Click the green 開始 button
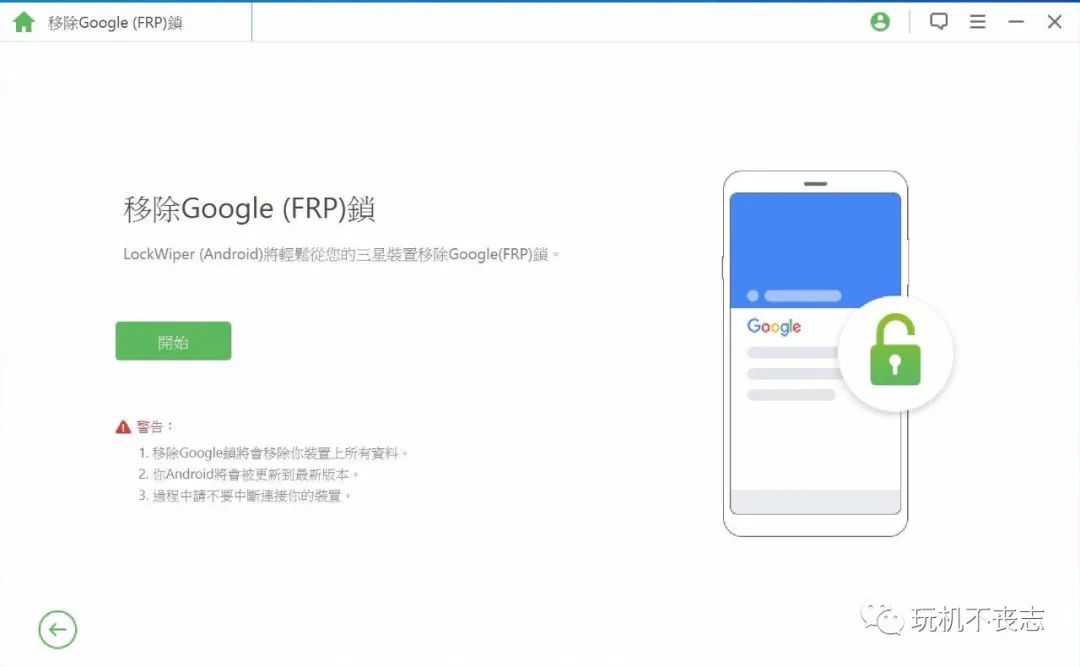This screenshot has width=1080, height=667. click(174, 341)
